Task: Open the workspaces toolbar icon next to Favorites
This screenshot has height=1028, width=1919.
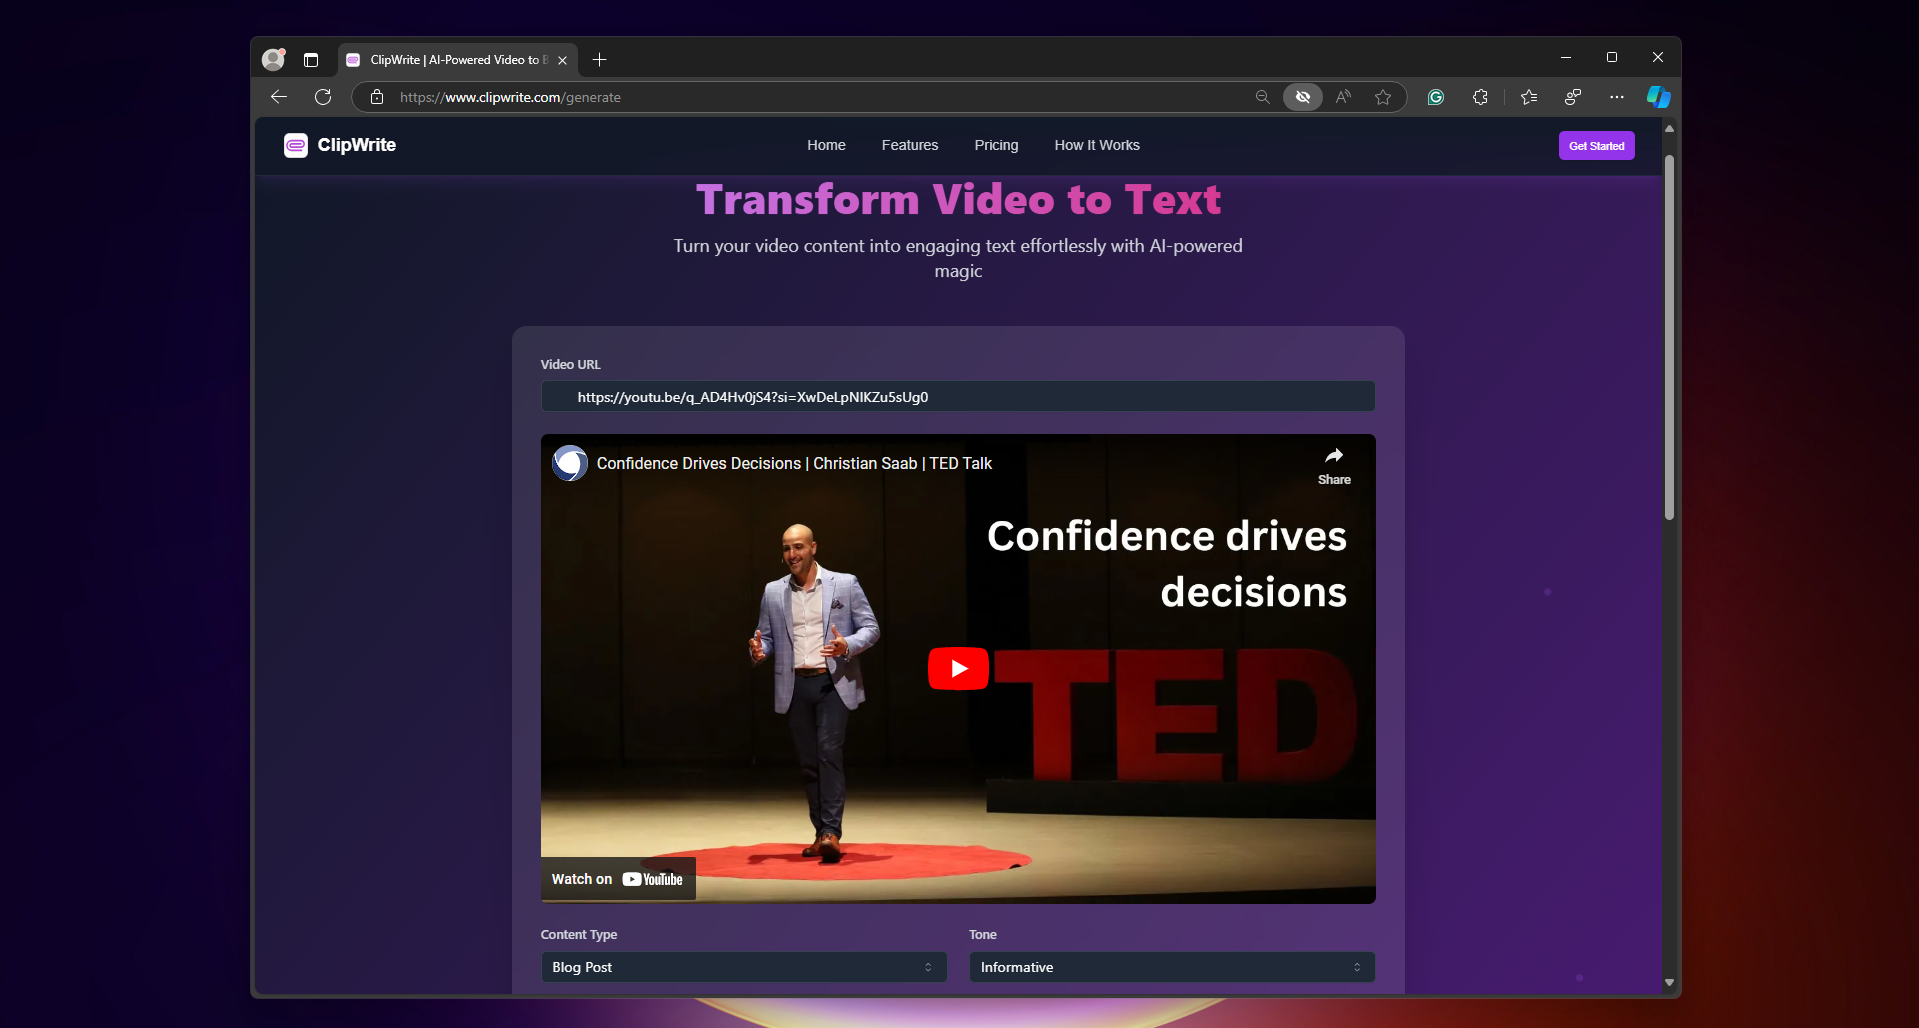Action: point(1573,97)
